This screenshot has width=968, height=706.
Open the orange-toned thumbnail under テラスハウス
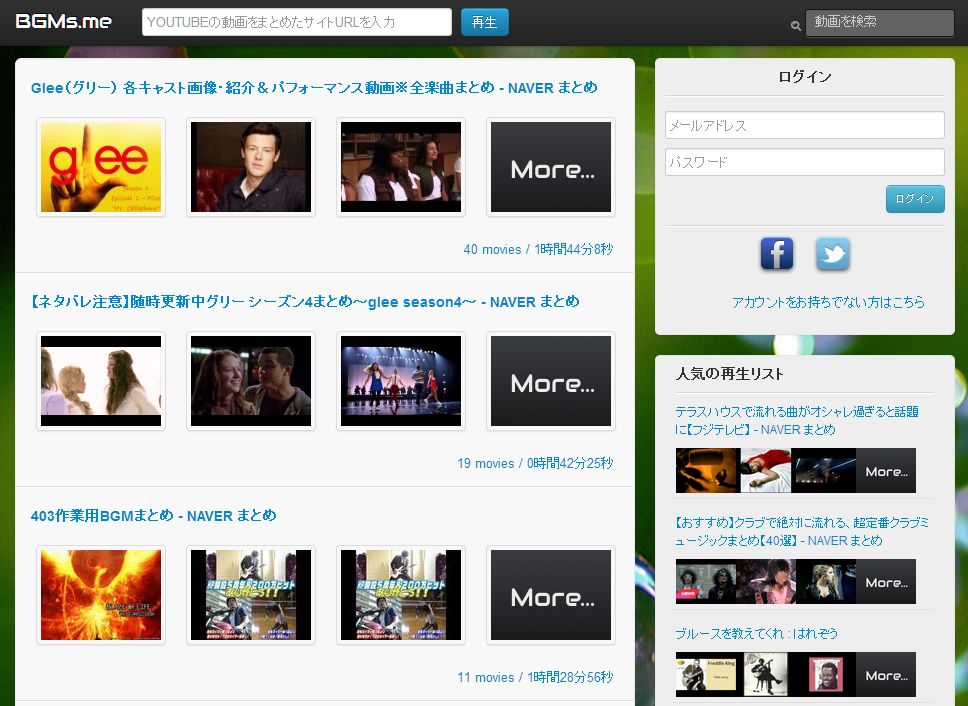pos(707,470)
